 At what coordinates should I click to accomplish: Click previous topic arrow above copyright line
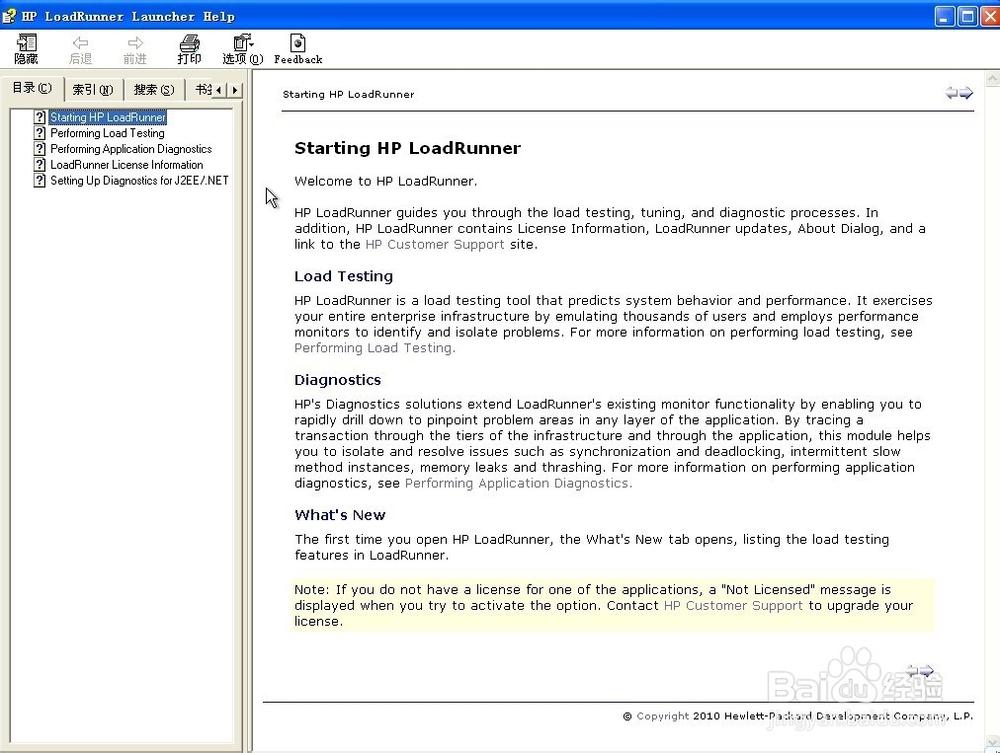[911, 671]
